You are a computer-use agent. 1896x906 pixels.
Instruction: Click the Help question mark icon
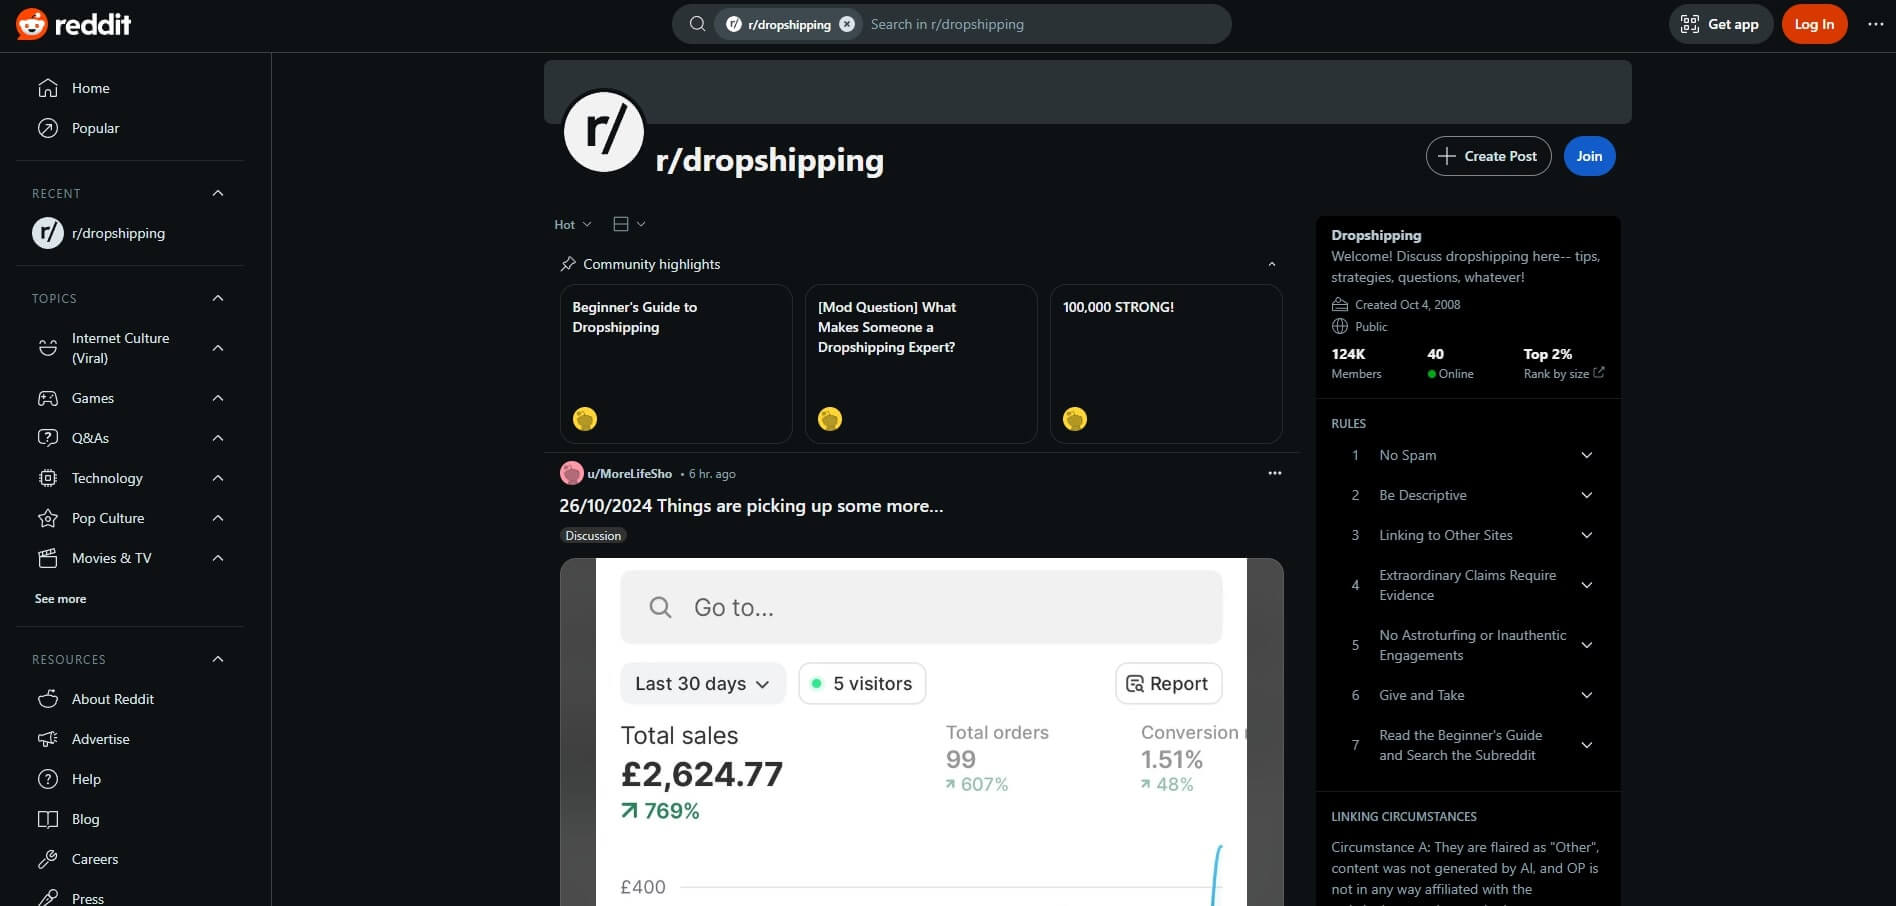48,779
